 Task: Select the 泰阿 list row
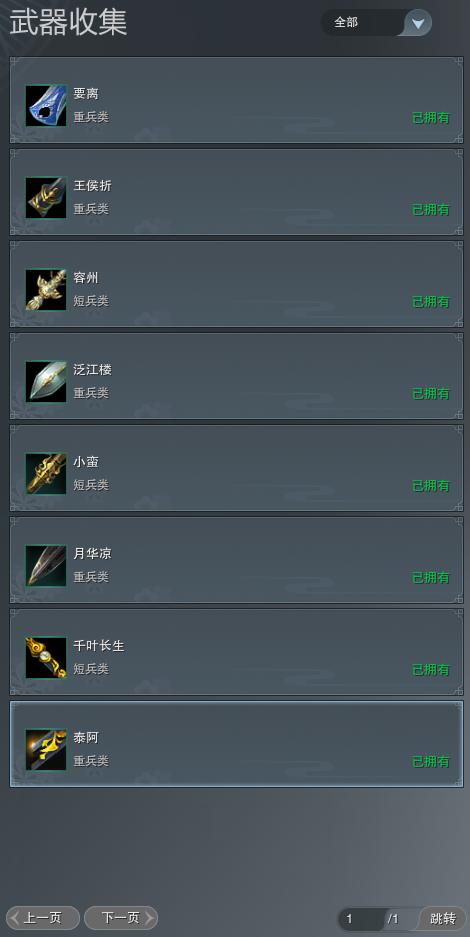click(x=236, y=744)
